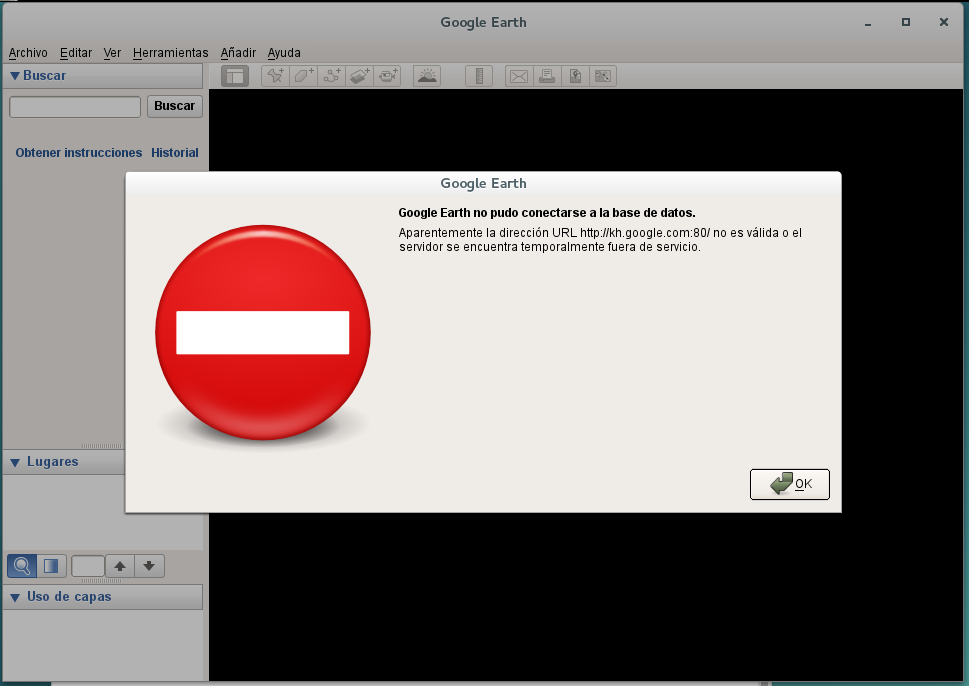This screenshot has height=686, width=969.
Task: Click the add image overlay icon
Action: tap(360, 76)
